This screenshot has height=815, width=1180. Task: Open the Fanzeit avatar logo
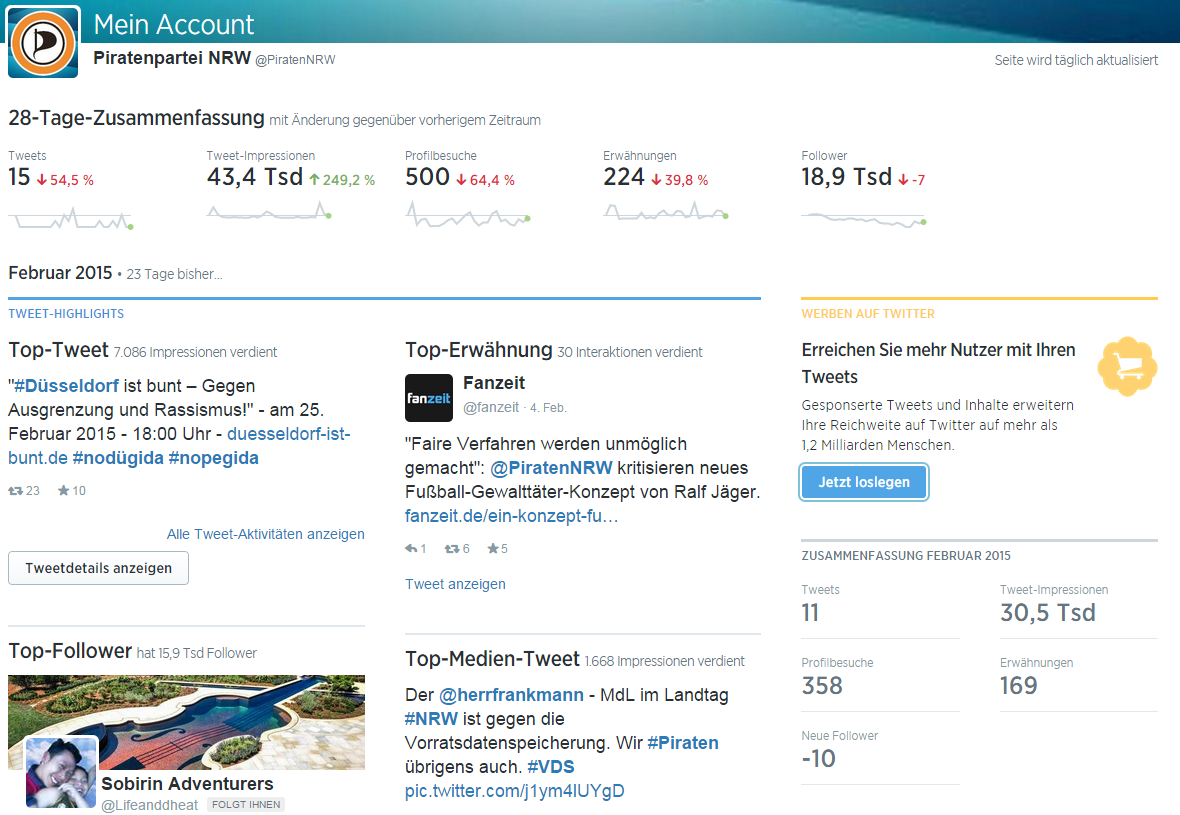point(429,397)
